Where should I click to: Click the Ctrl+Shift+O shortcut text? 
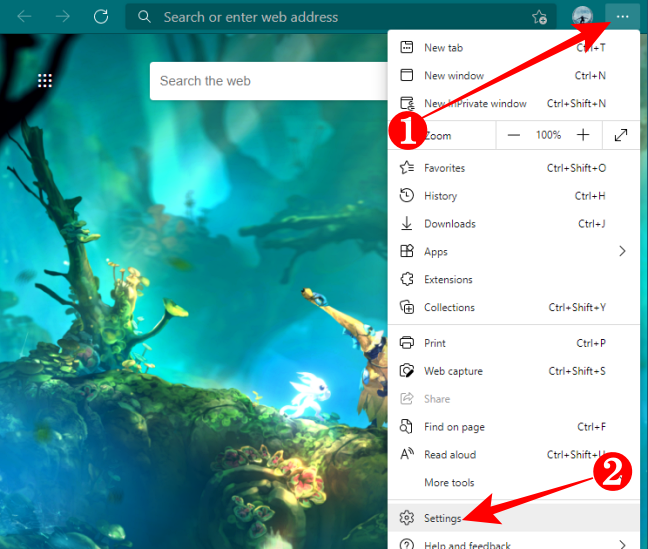click(x=576, y=168)
